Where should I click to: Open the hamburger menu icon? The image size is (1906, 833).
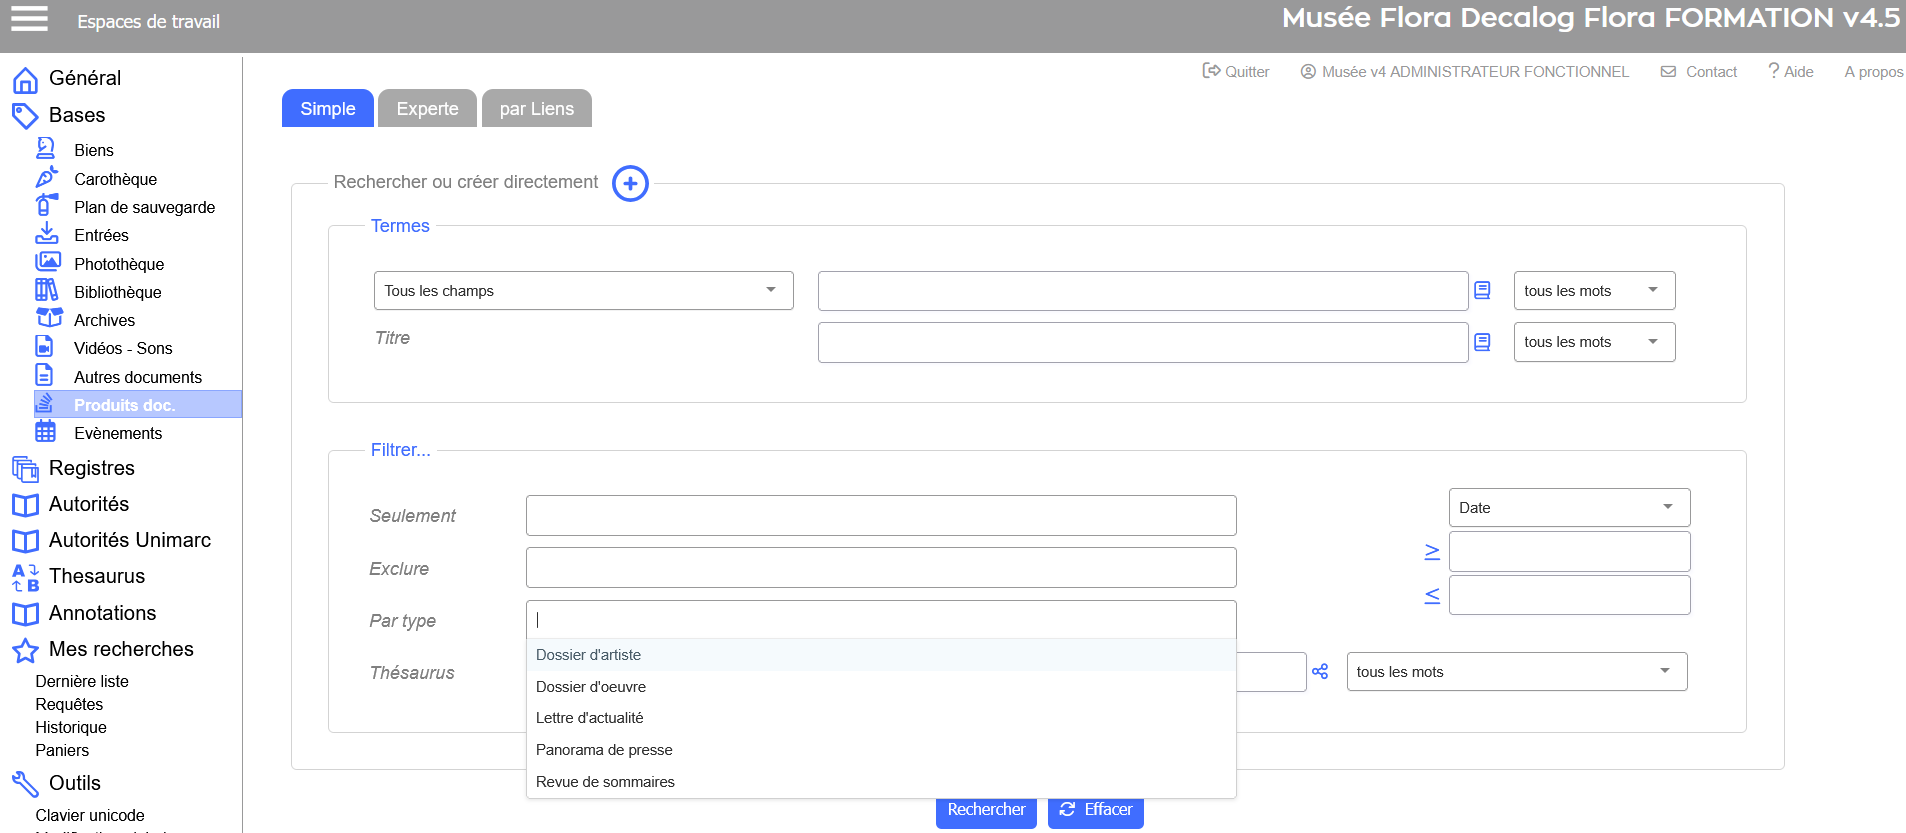[29, 19]
